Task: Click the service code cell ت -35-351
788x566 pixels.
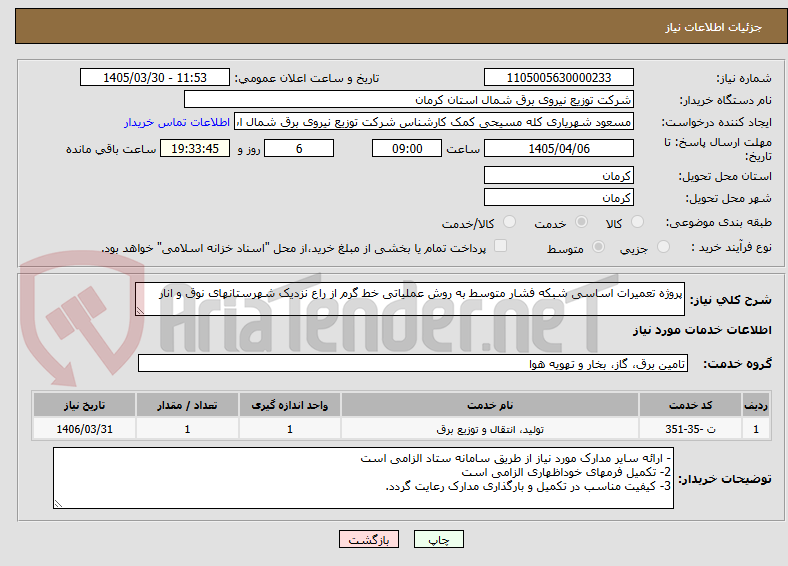Action: 691,429
